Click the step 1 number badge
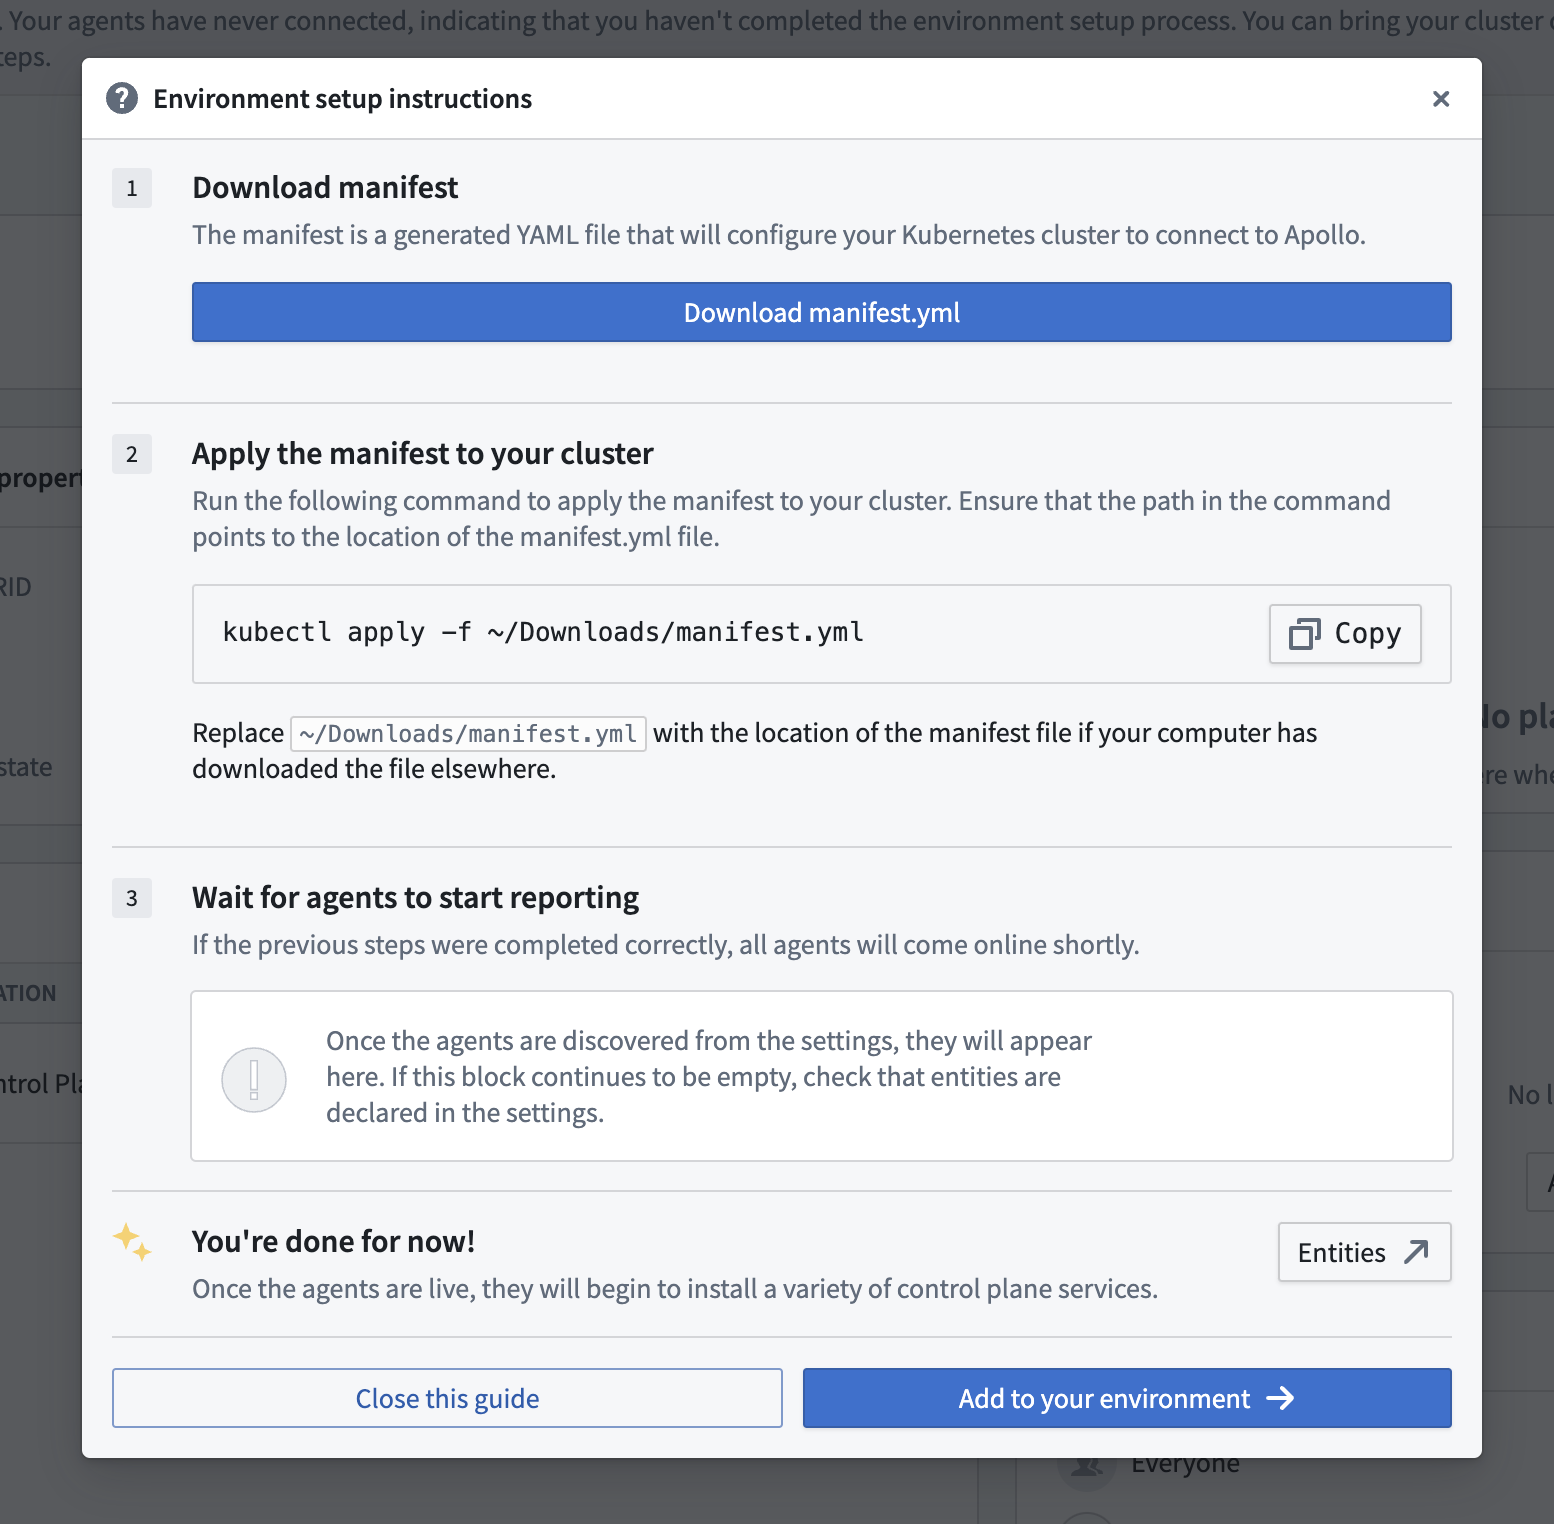 [x=132, y=188]
